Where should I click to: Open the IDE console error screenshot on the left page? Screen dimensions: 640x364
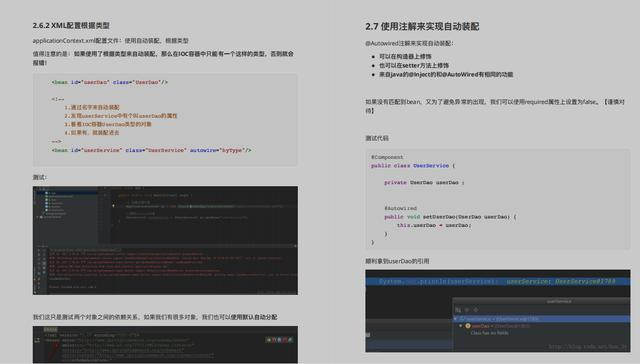pyautogui.click(x=165, y=240)
